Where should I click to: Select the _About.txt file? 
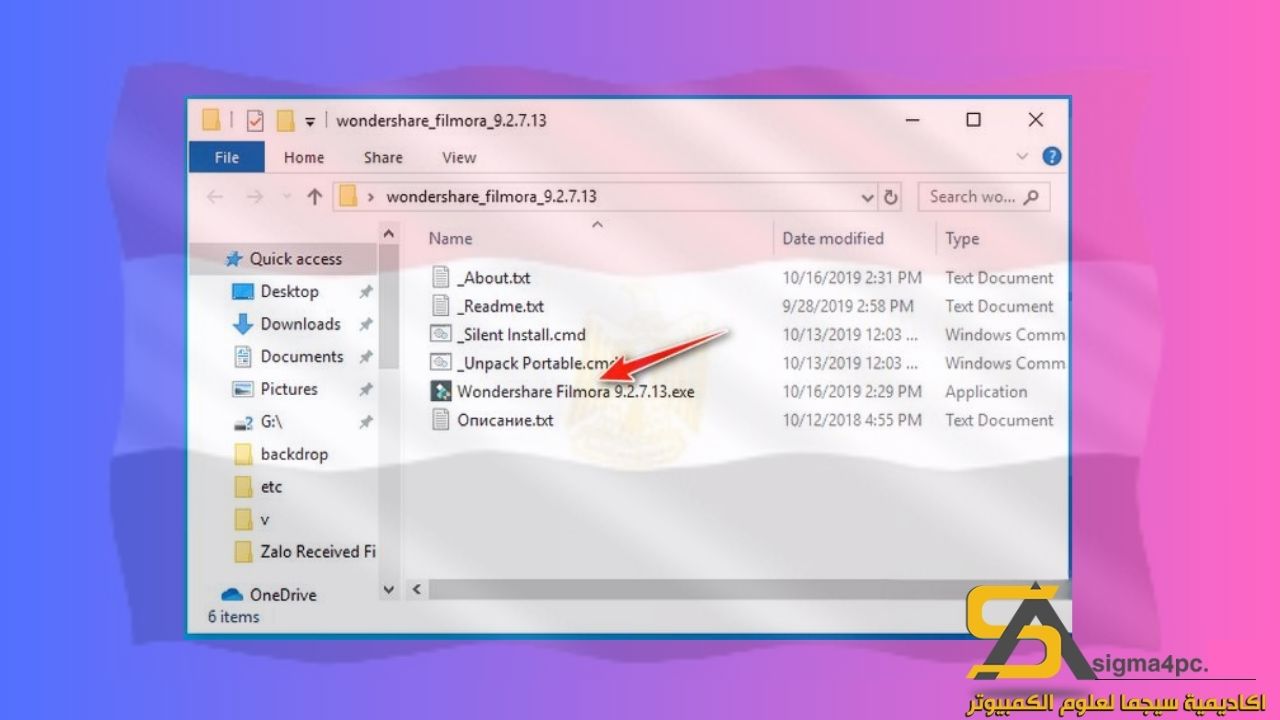(494, 278)
